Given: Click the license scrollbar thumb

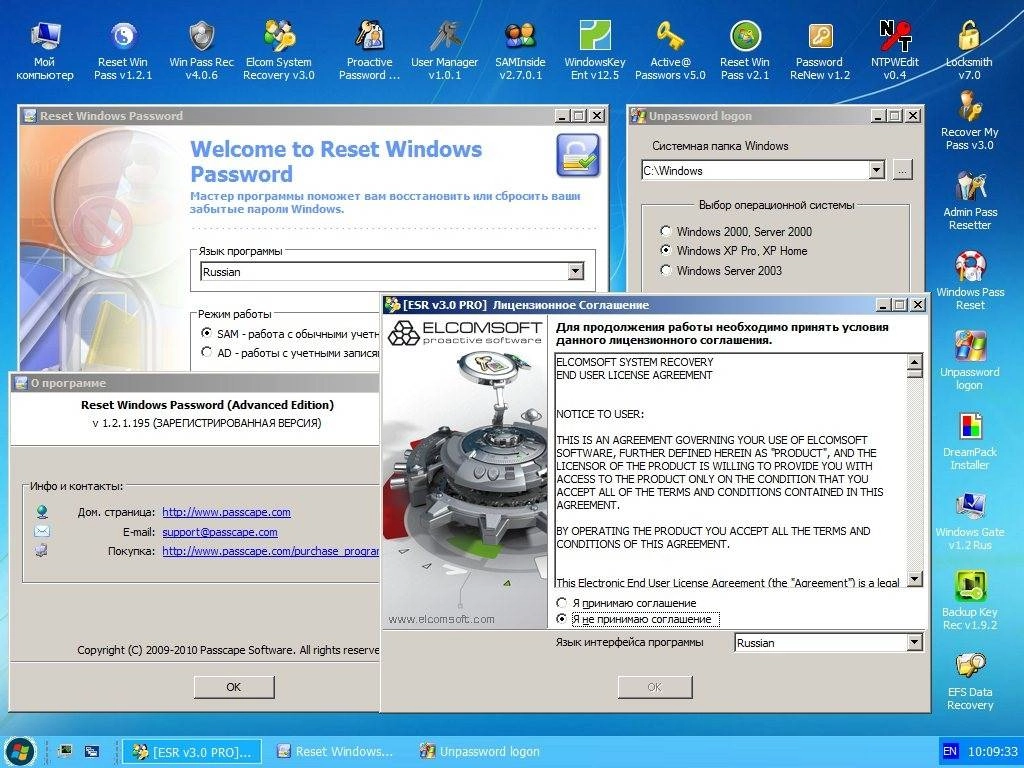Looking at the screenshot, I should click(915, 374).
